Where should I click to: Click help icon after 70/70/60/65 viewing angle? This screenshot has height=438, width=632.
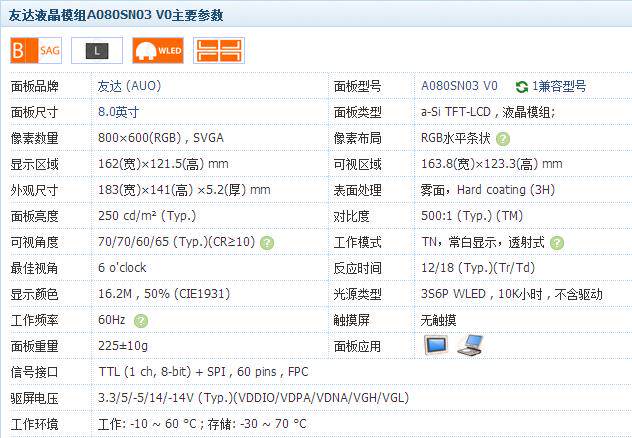(x=267, y=243)
